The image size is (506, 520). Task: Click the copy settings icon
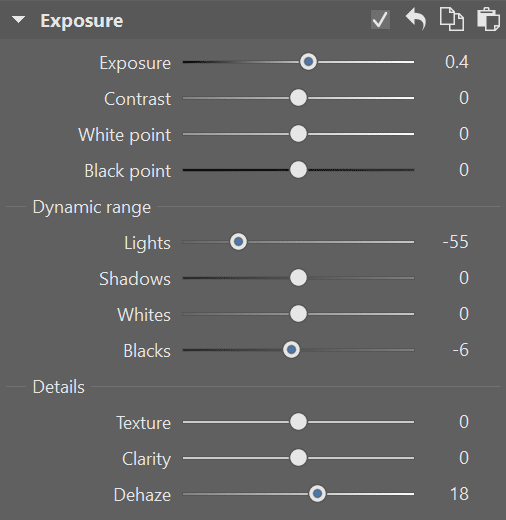(x=452, y=20)
